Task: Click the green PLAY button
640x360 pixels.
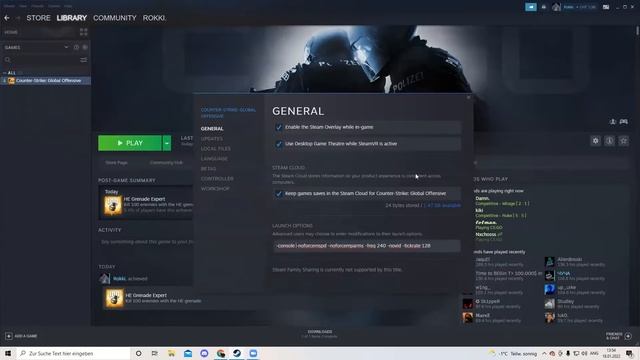Action: (x=130, y=143)
